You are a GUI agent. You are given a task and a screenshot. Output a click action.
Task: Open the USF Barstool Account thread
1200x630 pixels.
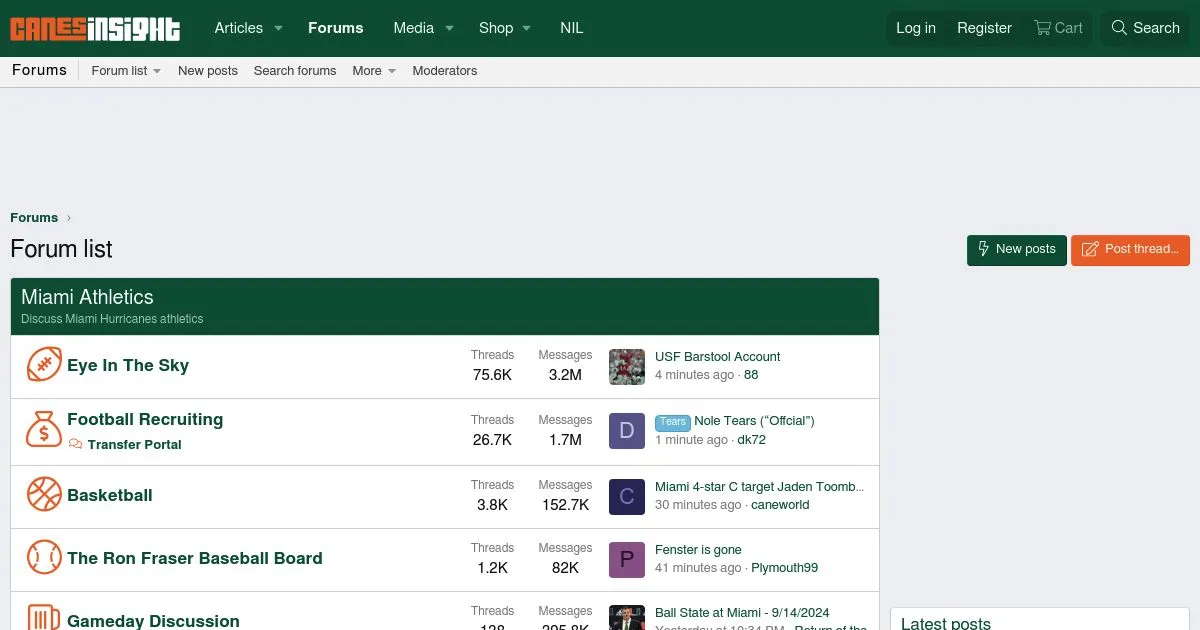tap(717, 357)
